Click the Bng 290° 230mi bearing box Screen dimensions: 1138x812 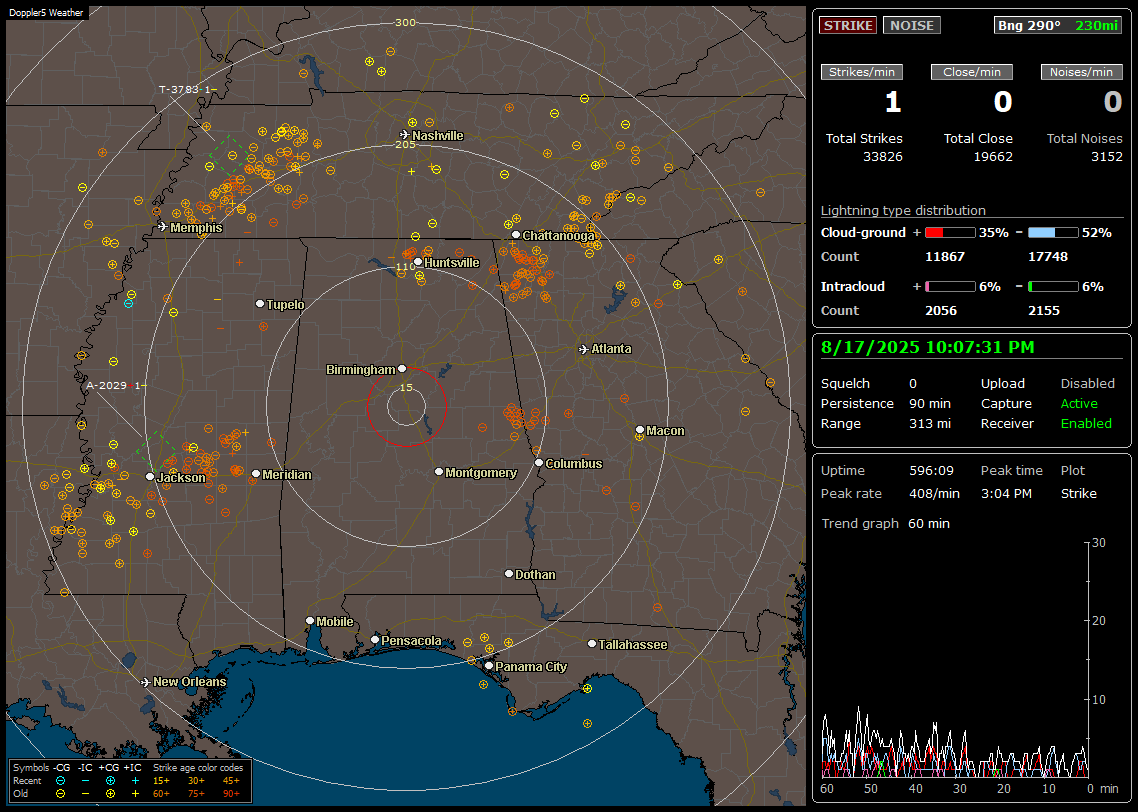[1058, 25]
